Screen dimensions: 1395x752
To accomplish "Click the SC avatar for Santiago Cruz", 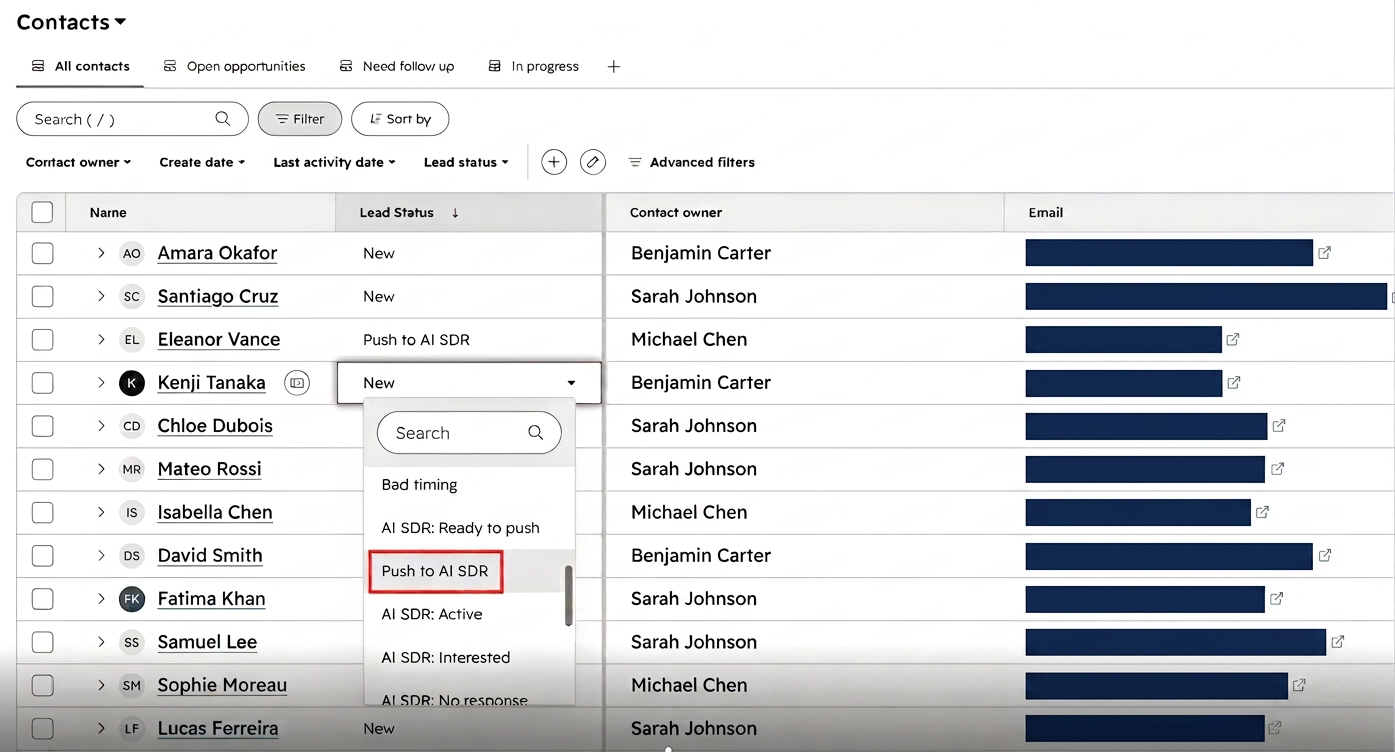I will click(x=132, y=297).
